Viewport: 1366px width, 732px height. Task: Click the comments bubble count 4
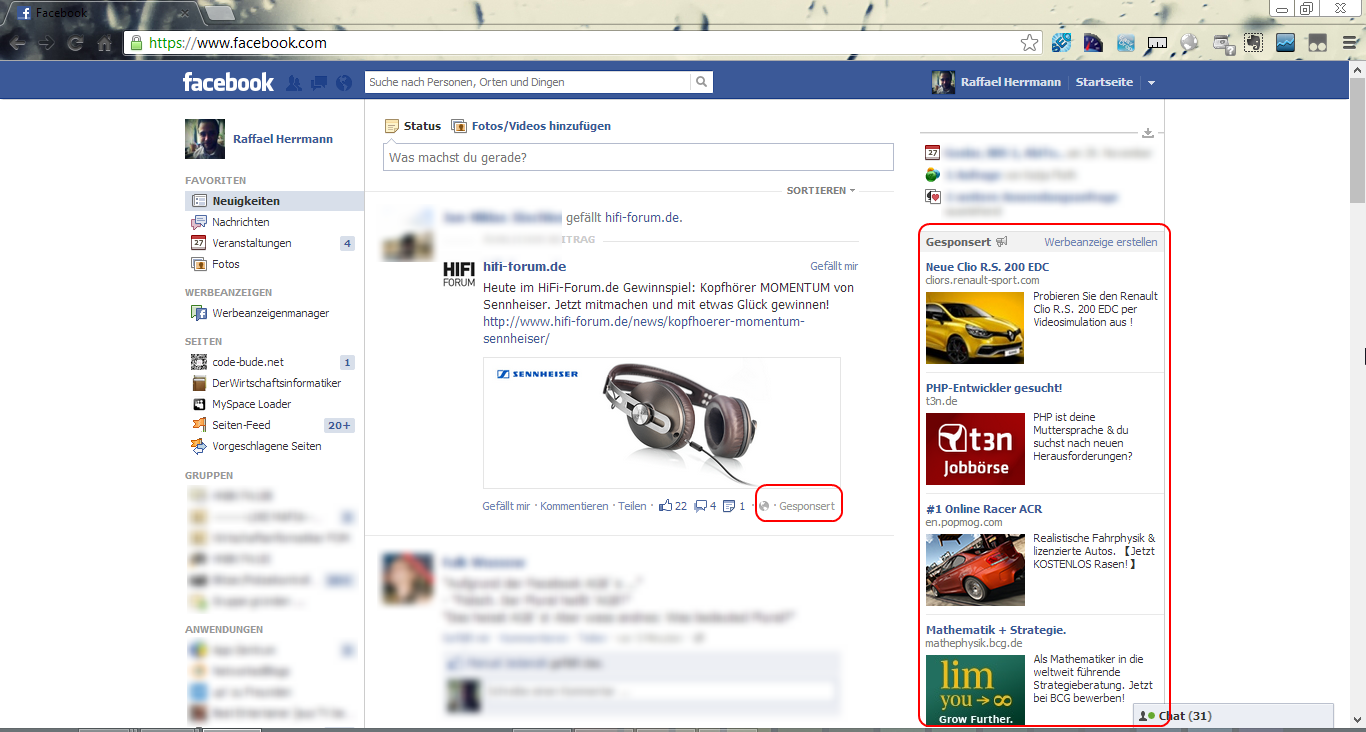(x=705, y=506)
